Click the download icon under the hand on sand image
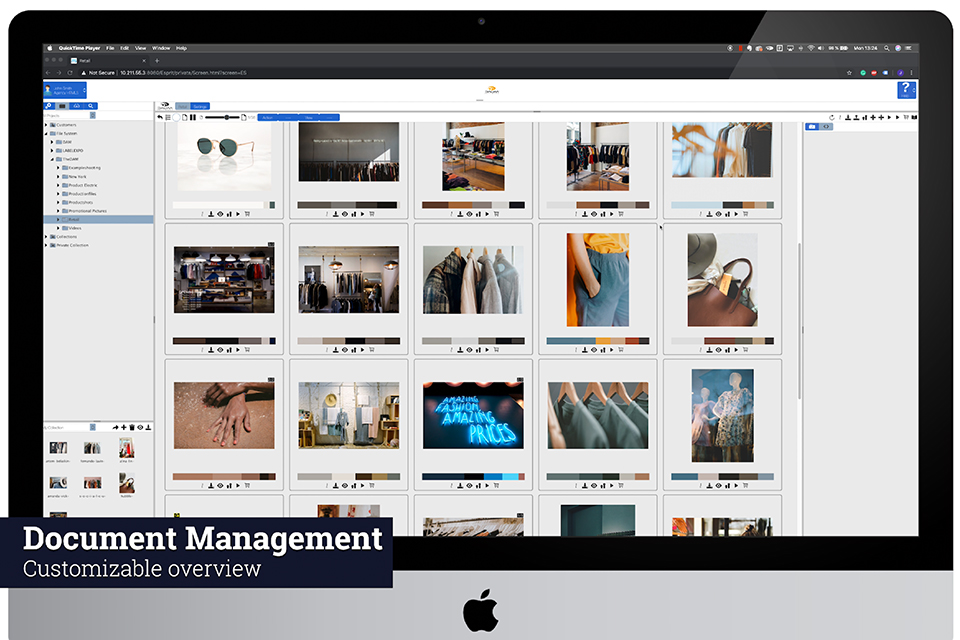 click(211, 486)
